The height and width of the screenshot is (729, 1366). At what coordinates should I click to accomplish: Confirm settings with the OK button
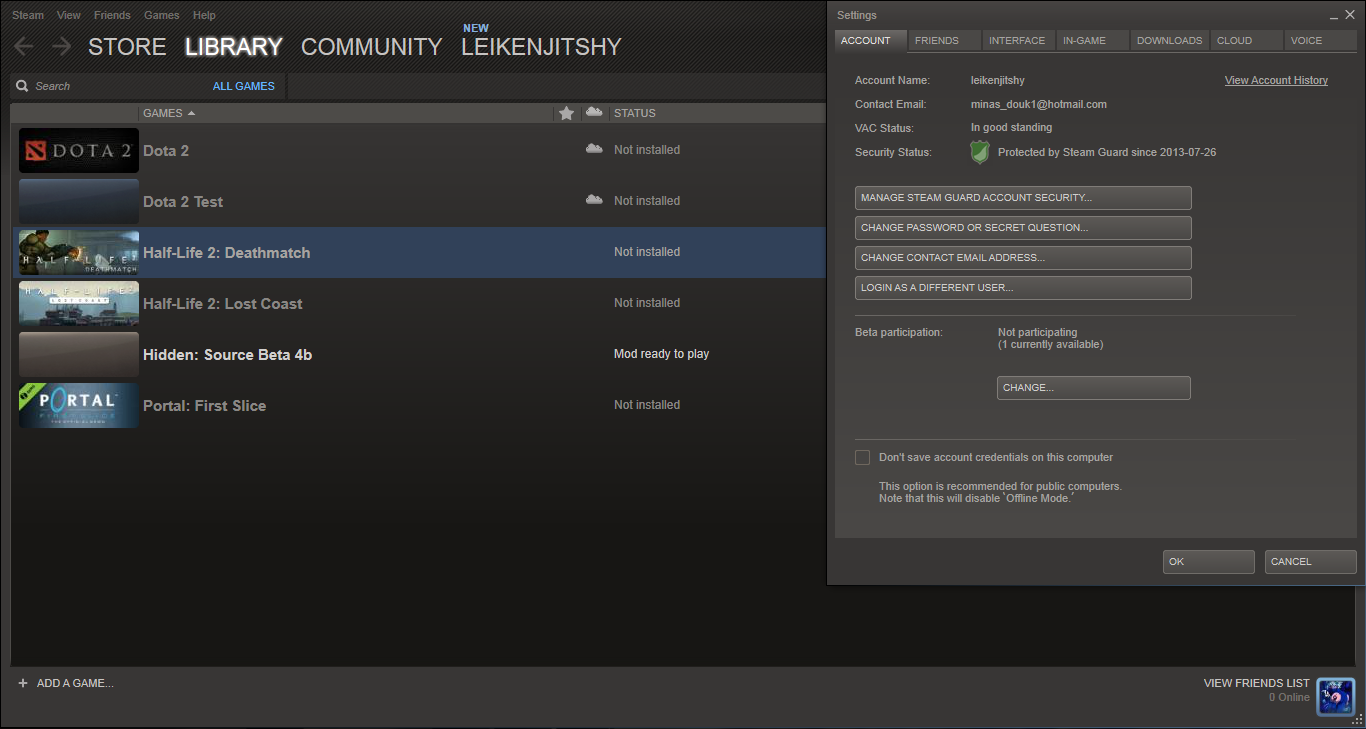pos(1209,562)
